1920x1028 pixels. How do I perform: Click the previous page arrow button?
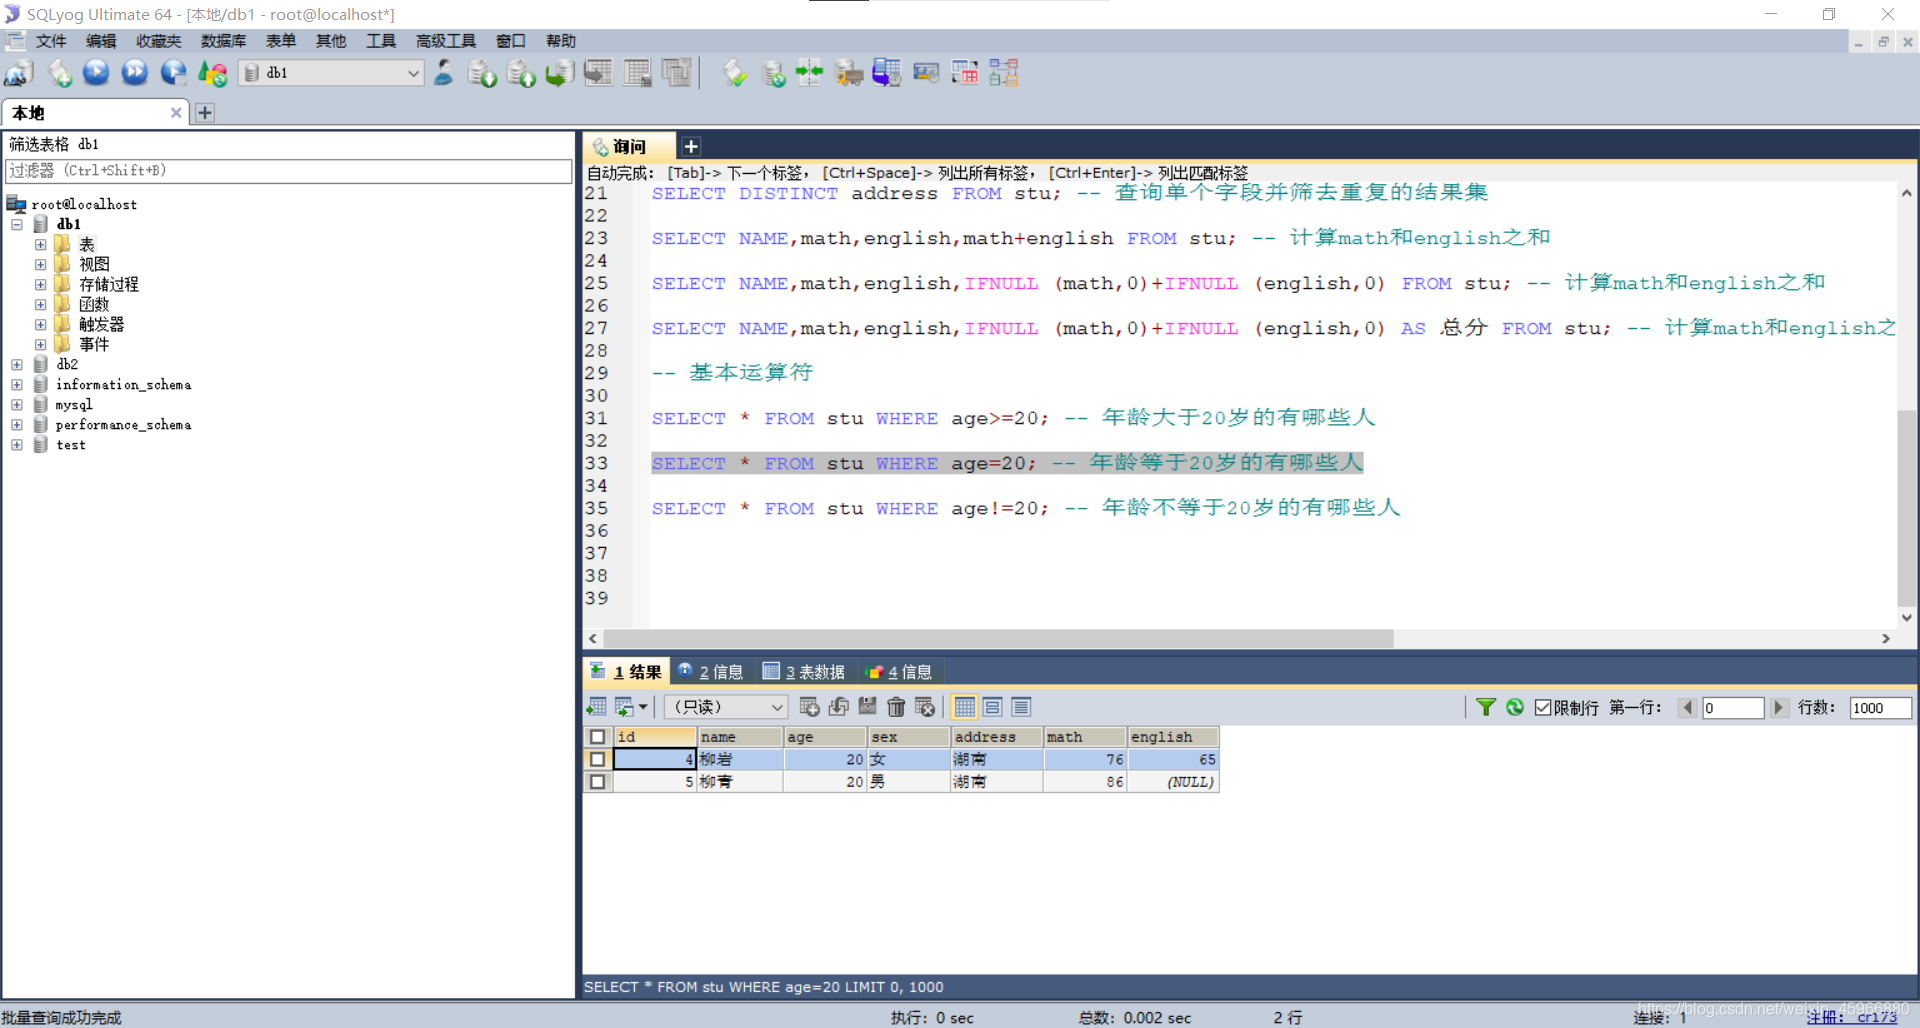(1688, 707)
